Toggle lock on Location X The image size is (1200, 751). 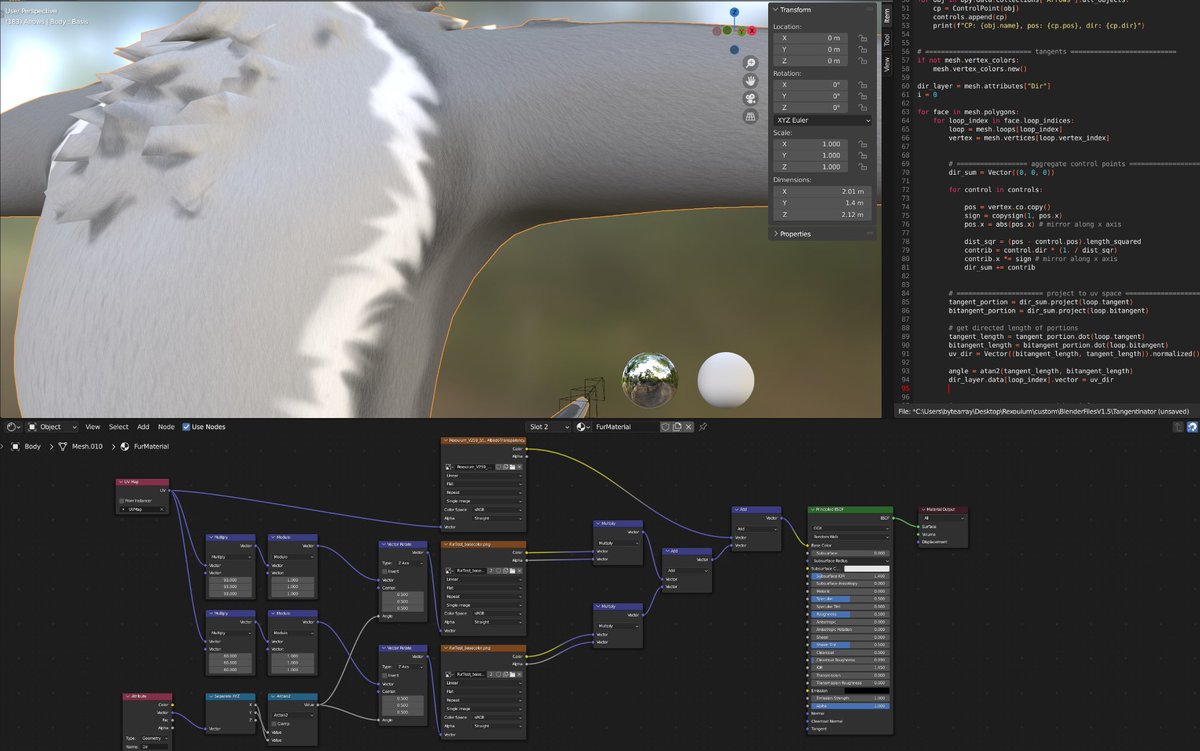click(862, 37)
